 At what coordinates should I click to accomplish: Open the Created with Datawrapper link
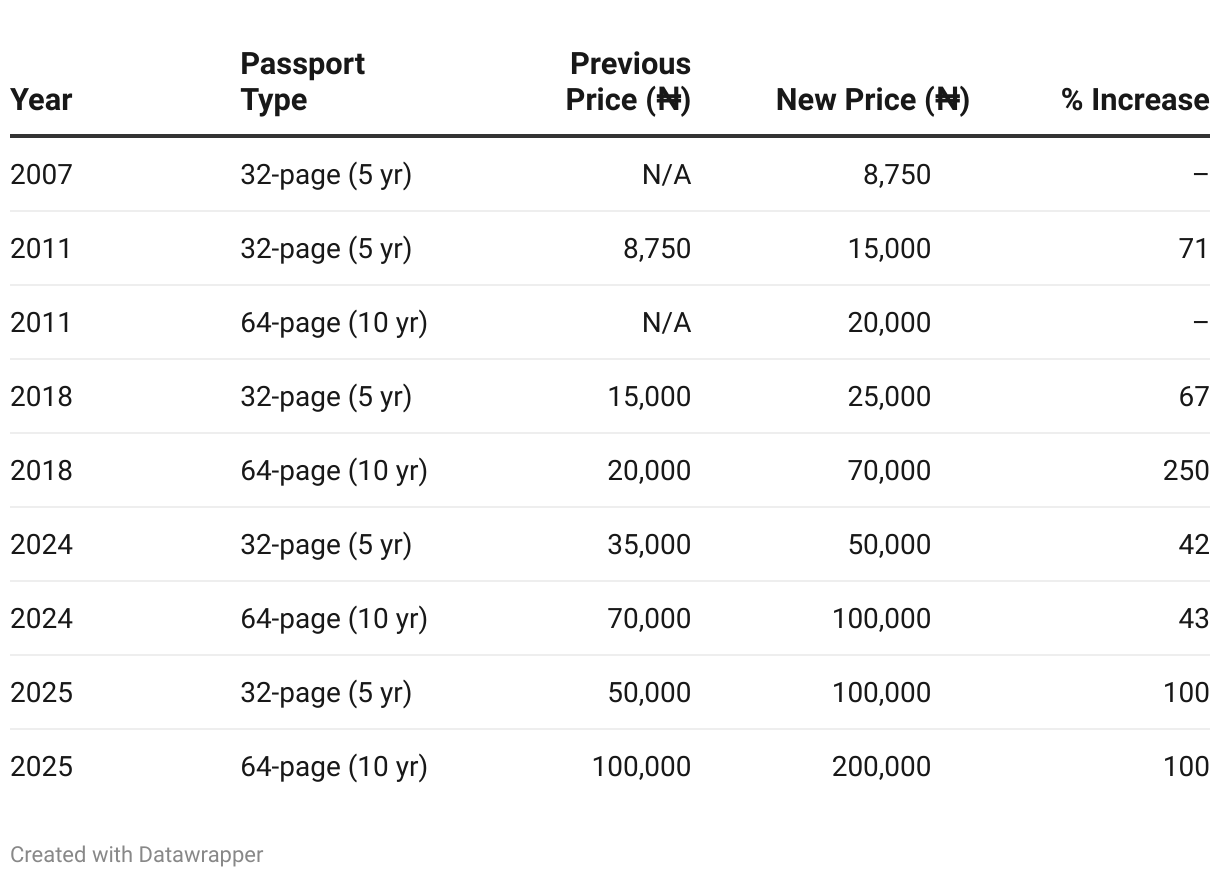pyautogui.click(x=137, y=855)
